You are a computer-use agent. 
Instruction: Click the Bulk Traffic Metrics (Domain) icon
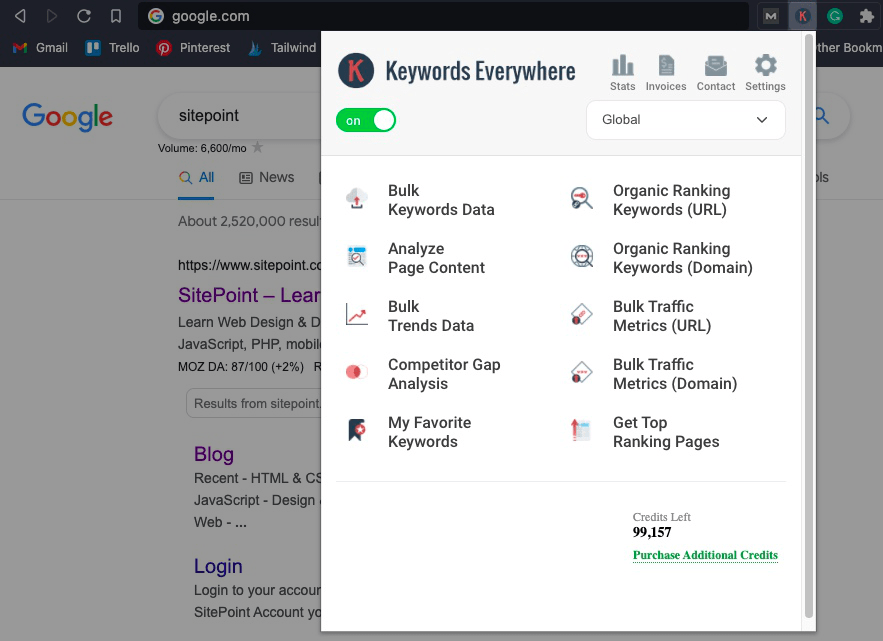tap(582, 373)
